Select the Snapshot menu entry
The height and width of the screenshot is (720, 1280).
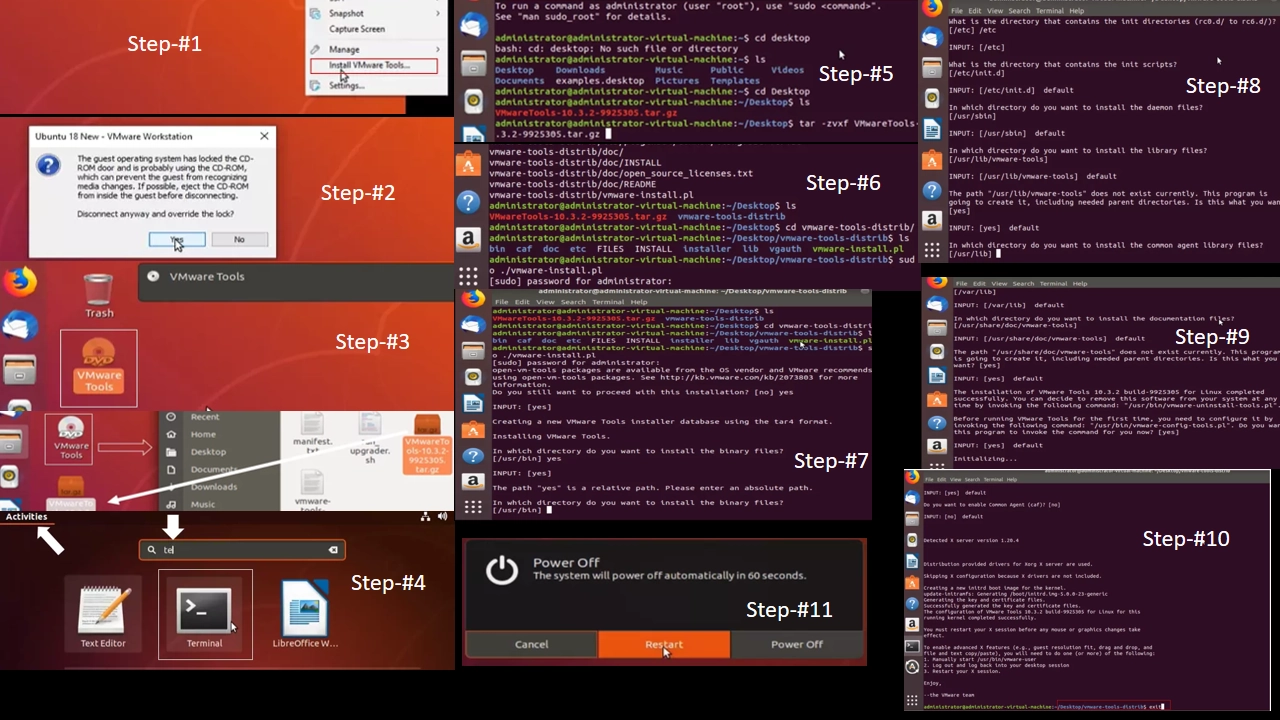(346, 13)
